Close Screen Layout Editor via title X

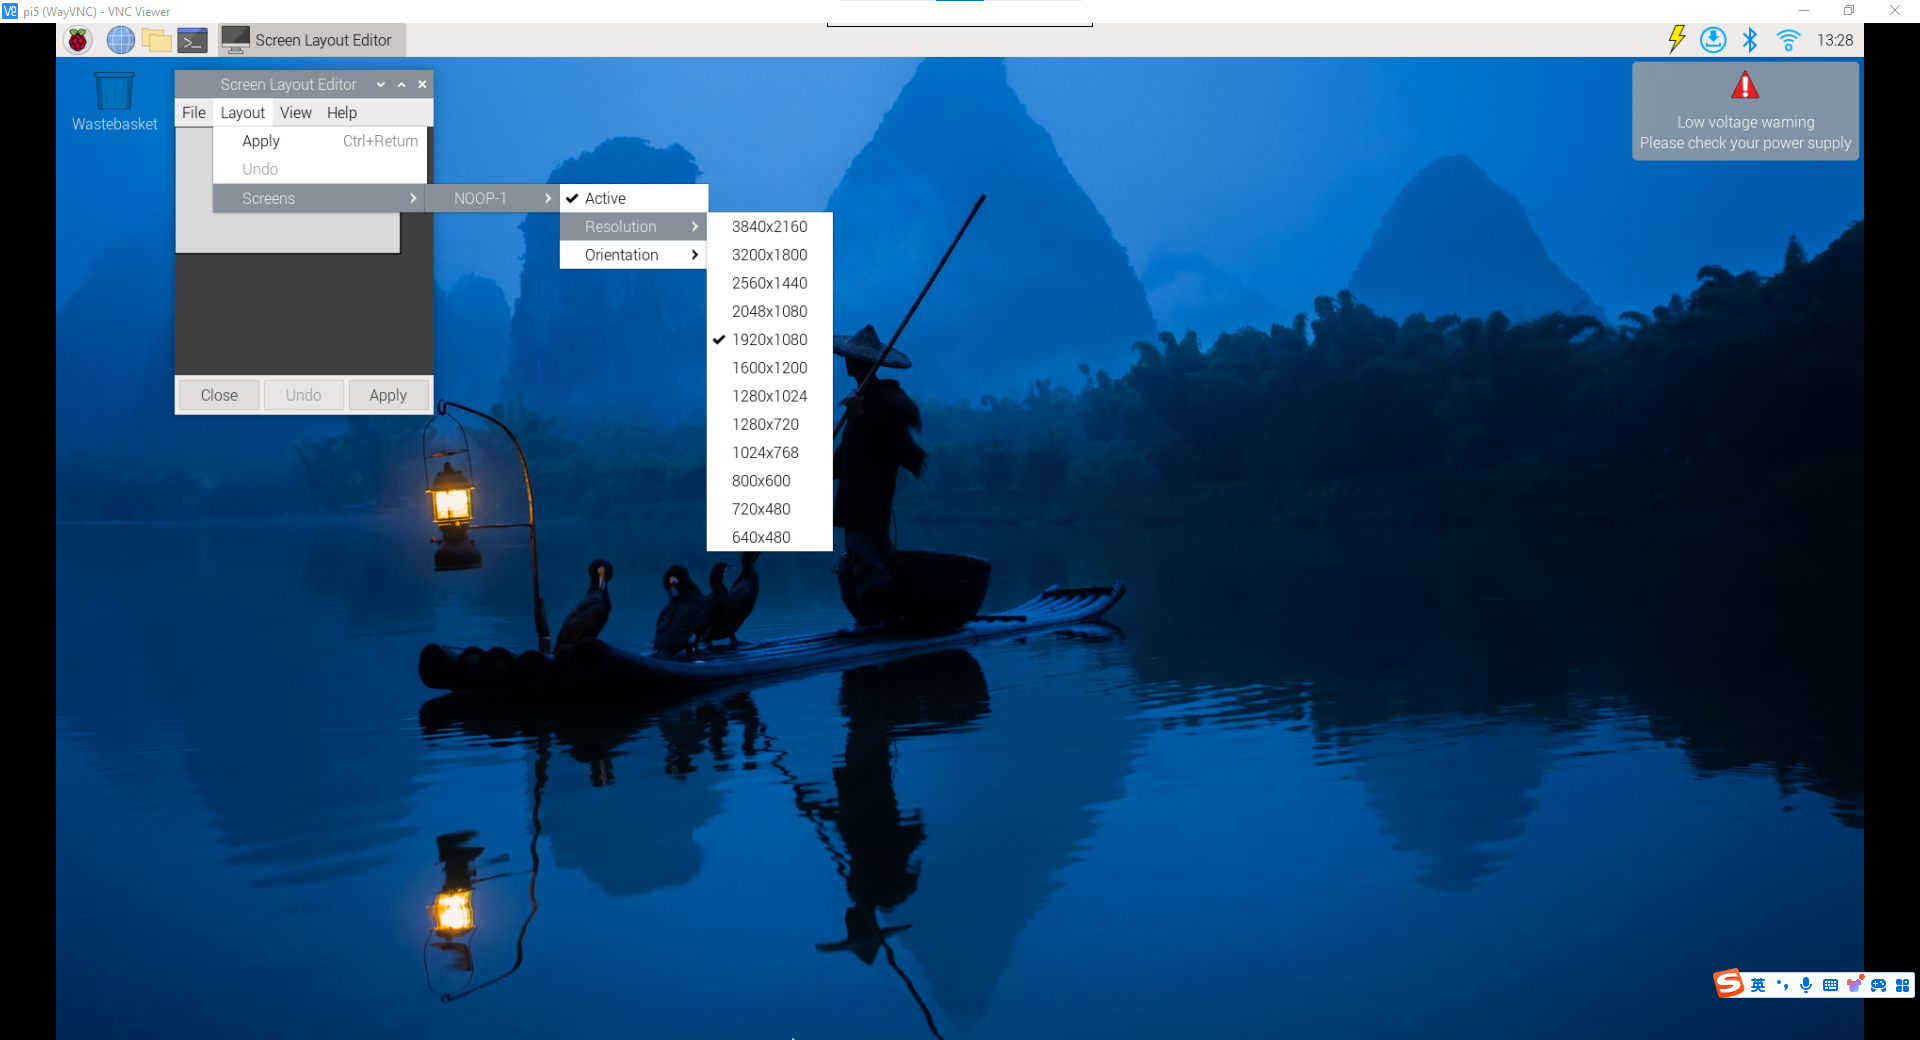pos(422,85)
